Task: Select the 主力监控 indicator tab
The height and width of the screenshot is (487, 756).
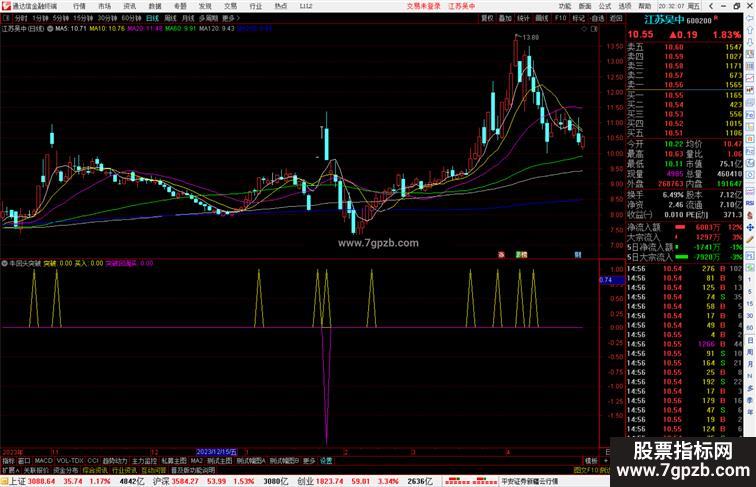Action: pos(144,461)
